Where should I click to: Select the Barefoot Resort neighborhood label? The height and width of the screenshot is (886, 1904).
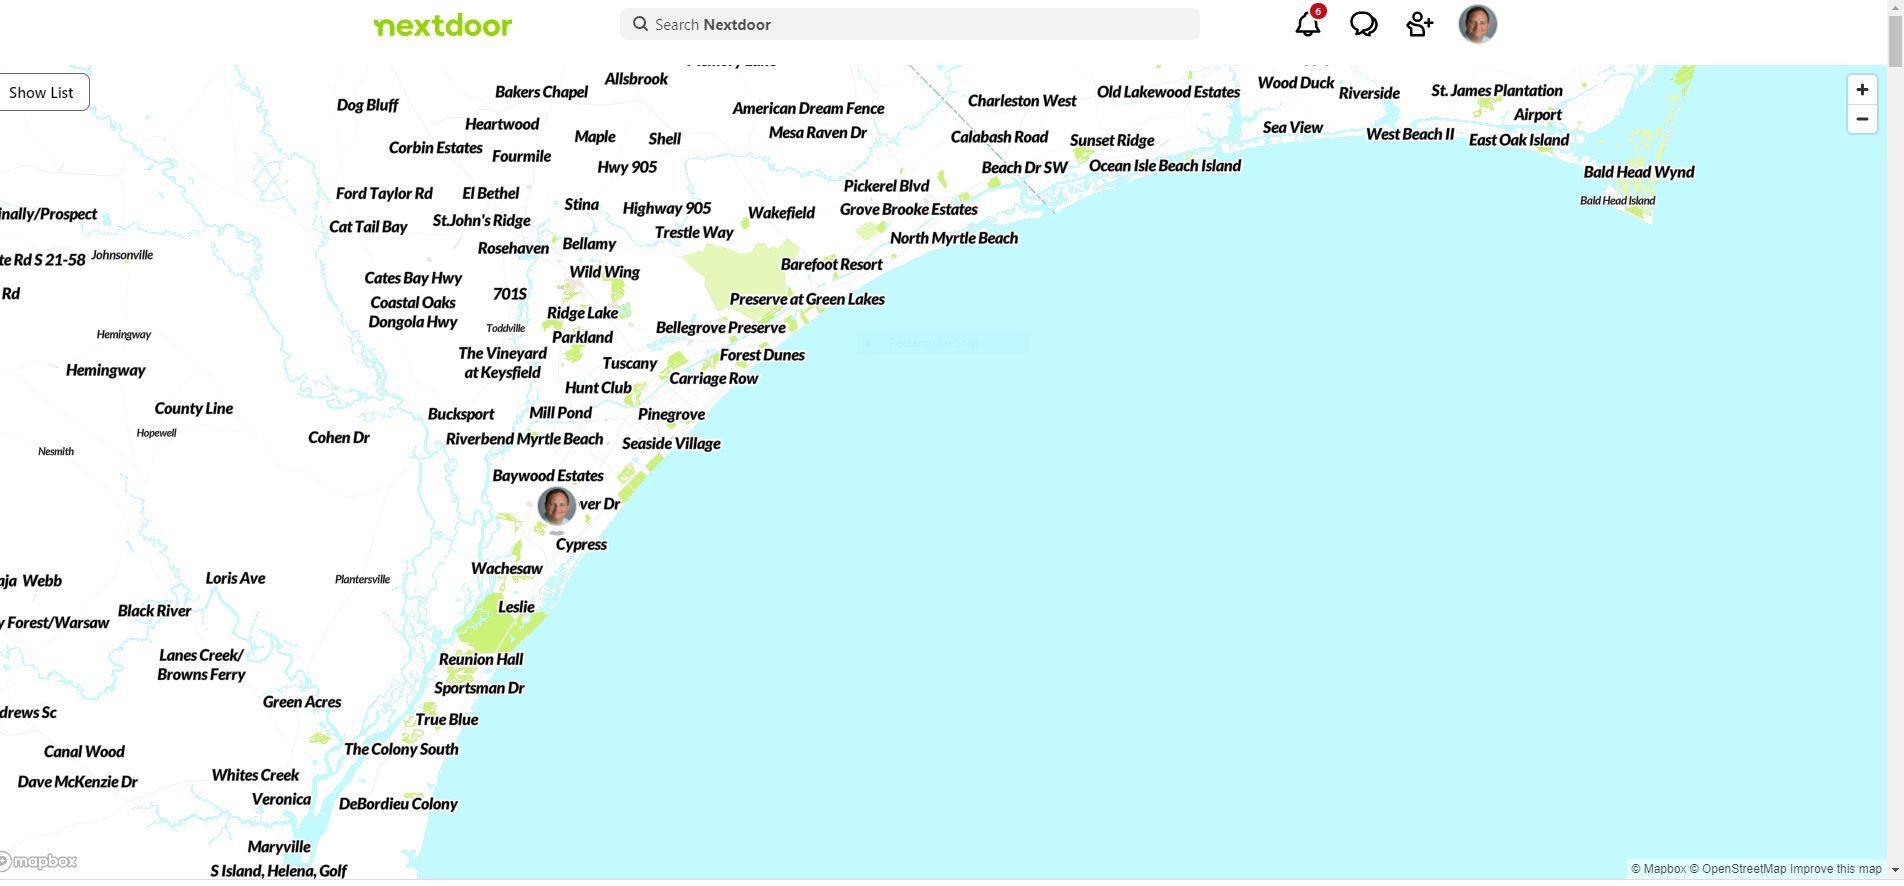831,265
